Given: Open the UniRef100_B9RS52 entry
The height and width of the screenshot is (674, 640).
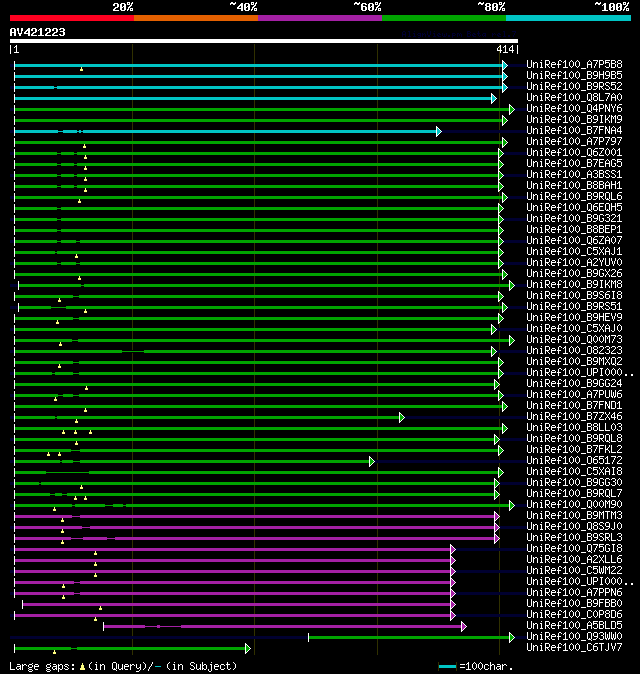Looking at the screenshot, I should coord(574,86).
